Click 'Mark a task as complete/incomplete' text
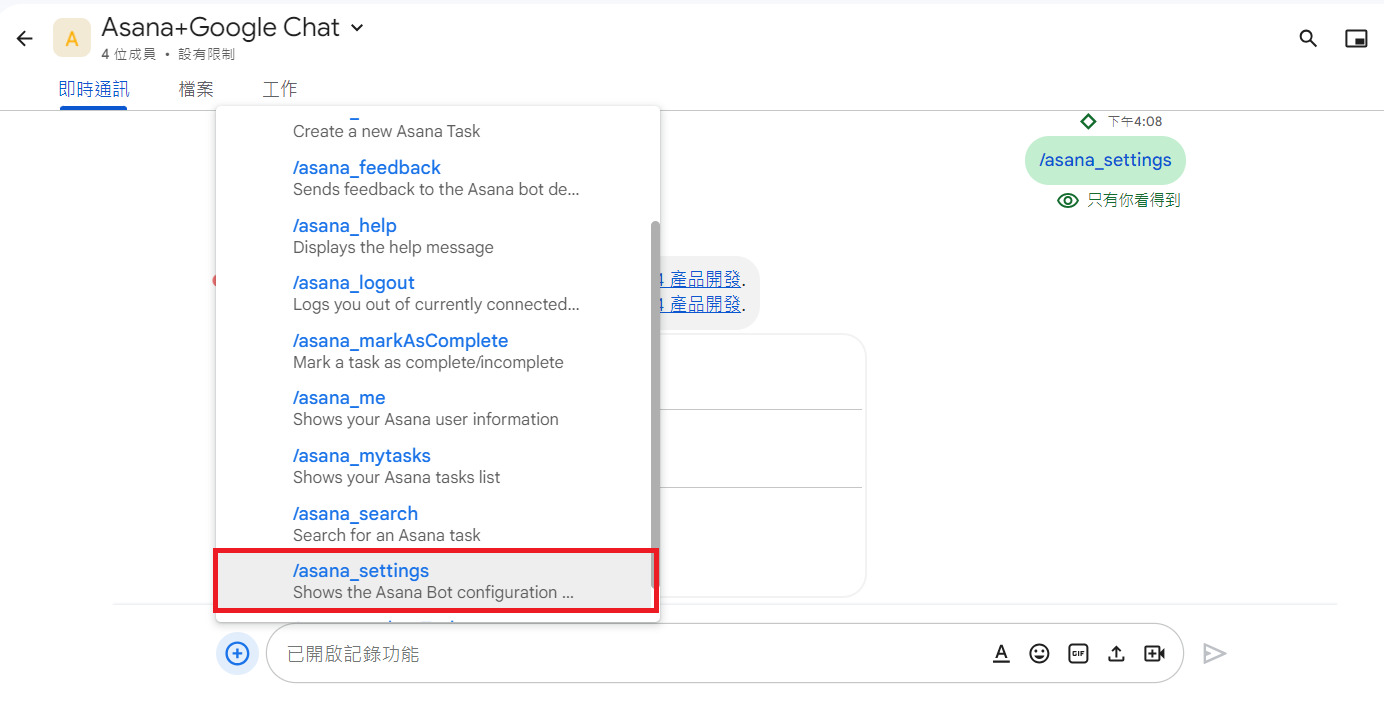The height and width of the screenshot is (705, 1384). (428, 362)
